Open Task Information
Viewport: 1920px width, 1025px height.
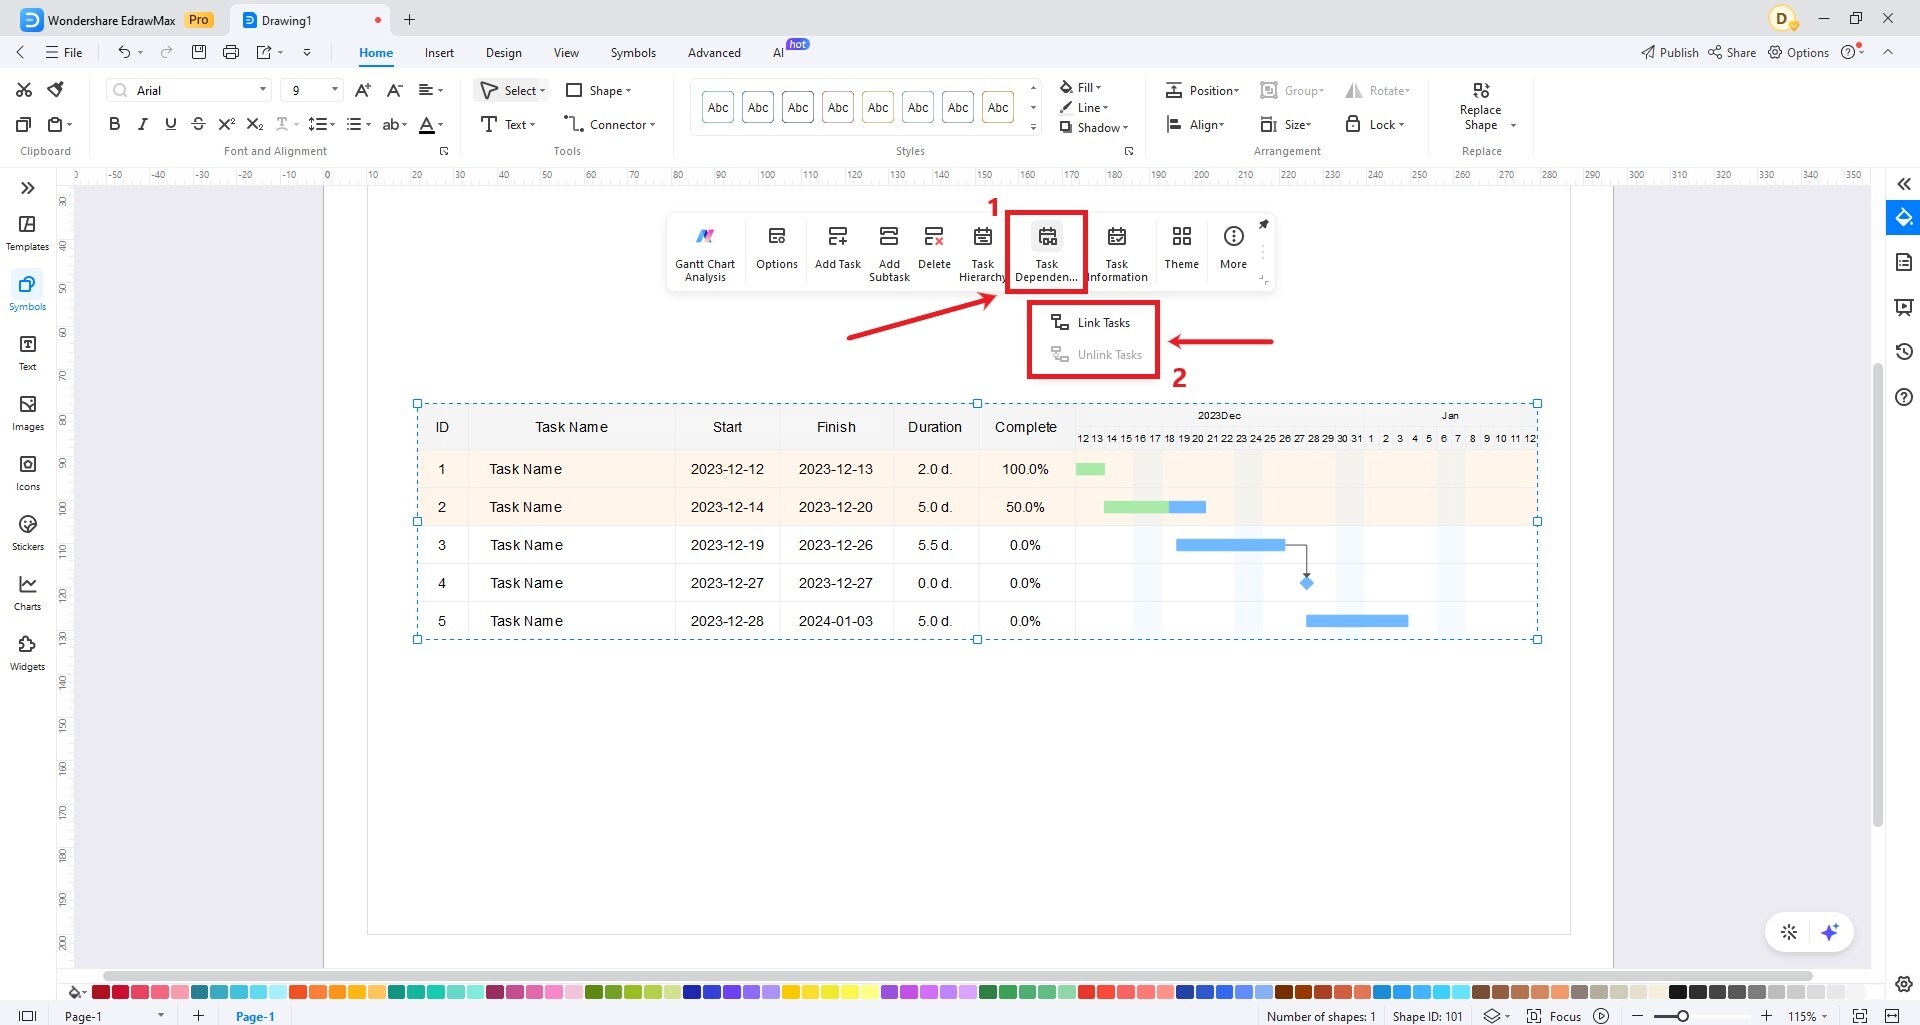coord(1117,250)
